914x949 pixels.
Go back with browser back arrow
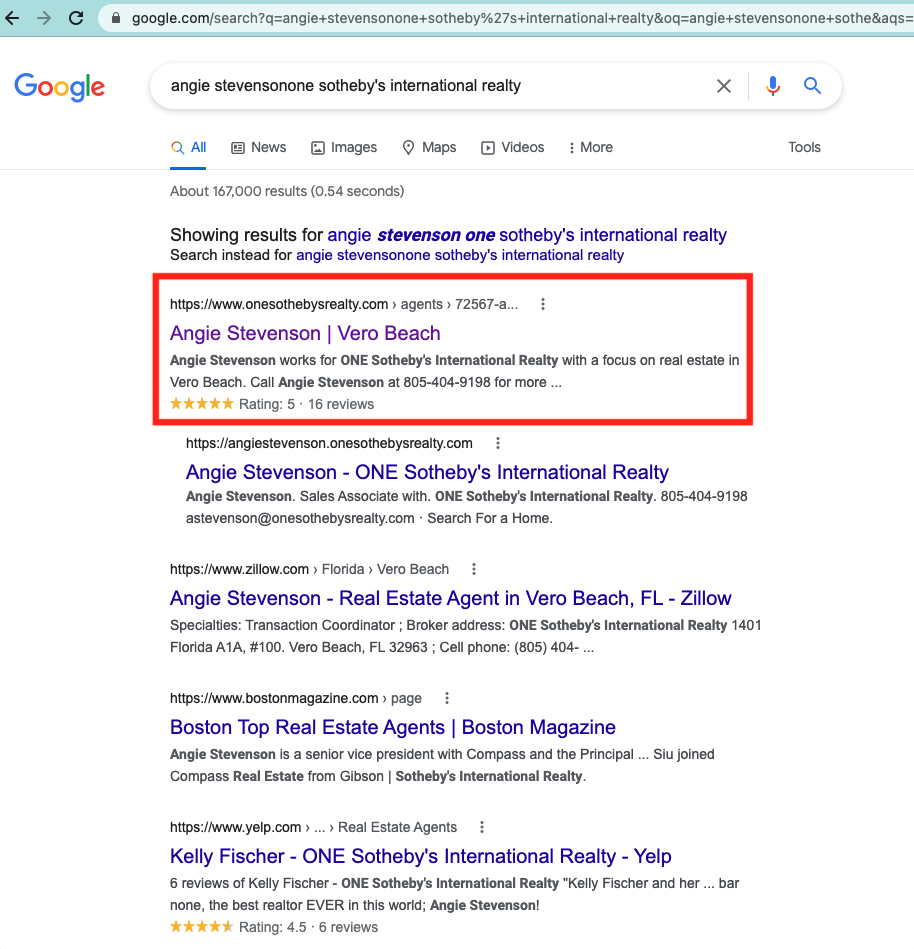pos(12,18)
